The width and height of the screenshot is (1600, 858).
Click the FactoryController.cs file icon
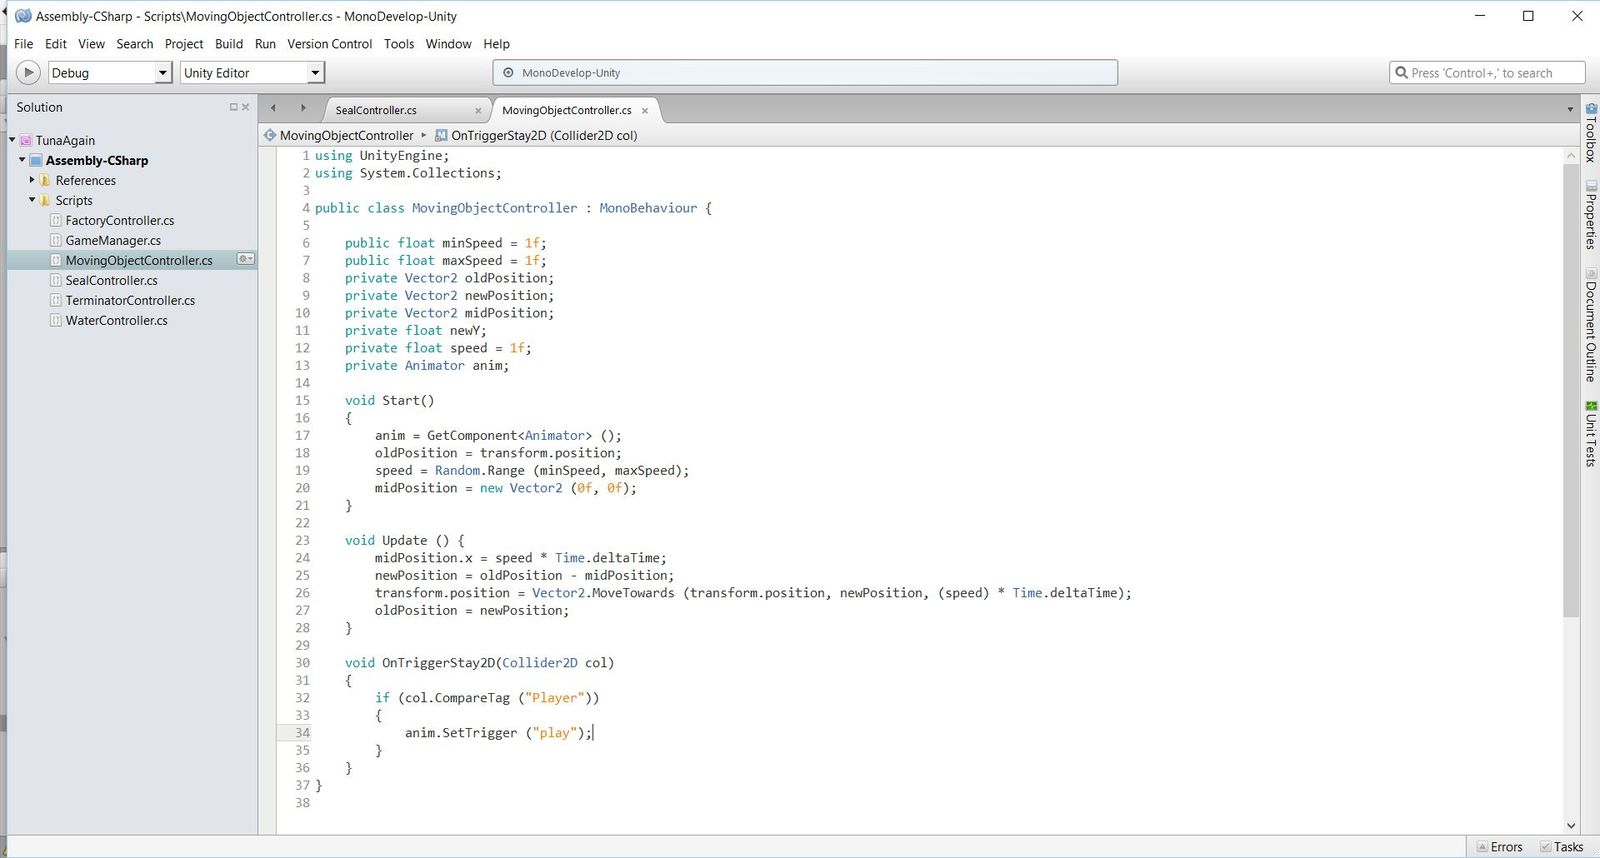[x=56, y=221]
